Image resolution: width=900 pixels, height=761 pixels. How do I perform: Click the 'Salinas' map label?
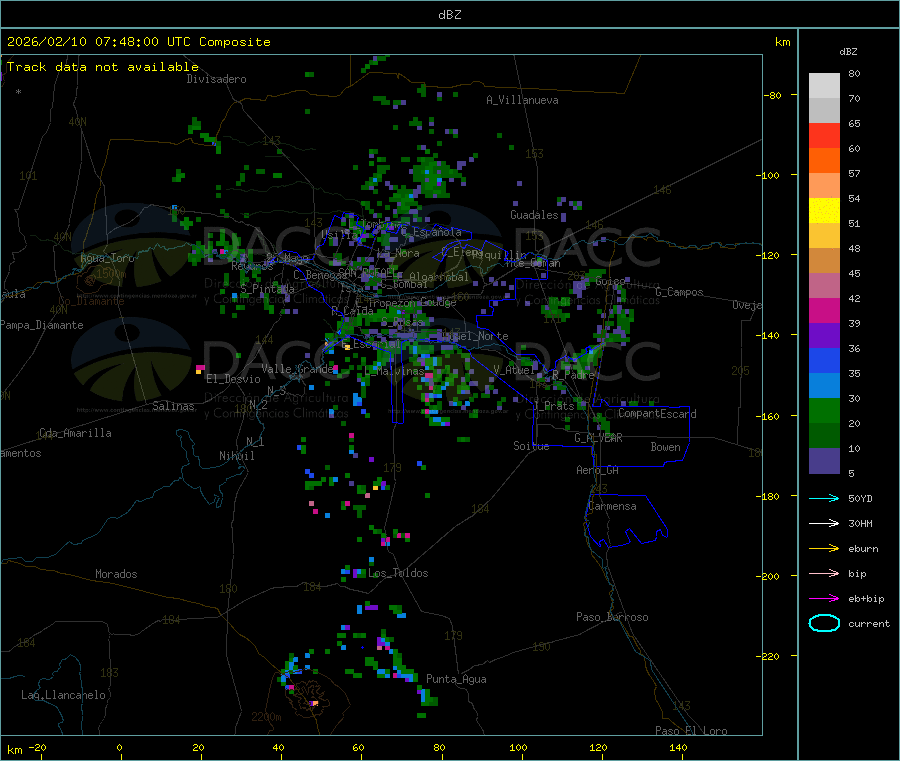pos(173,406)
